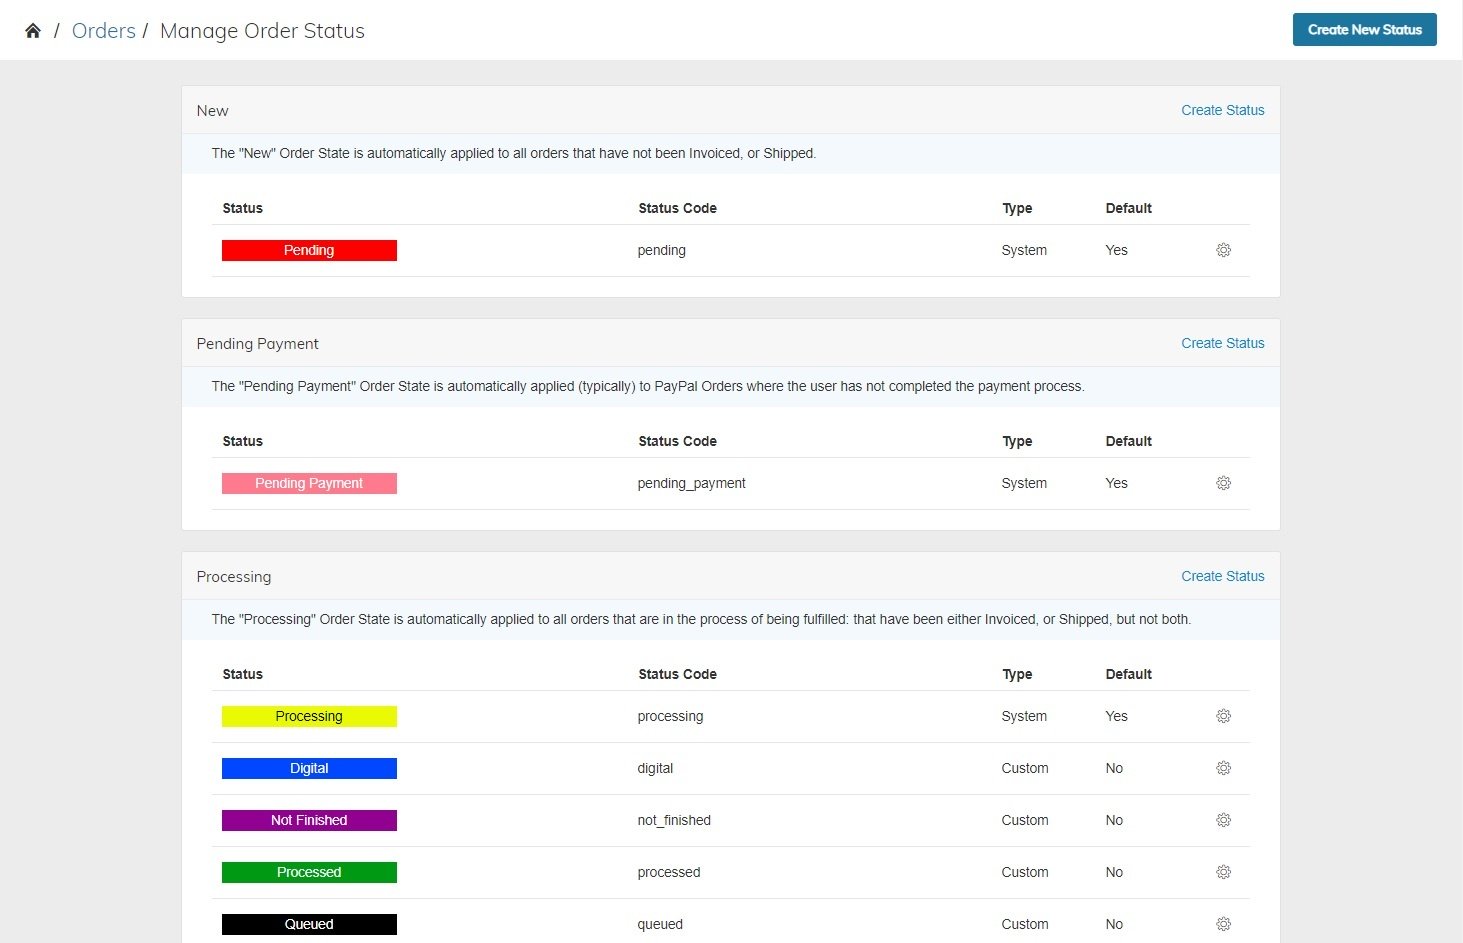Click the pink Pending Payment status label
This screenshot has width=1463, height=943.
309,483
